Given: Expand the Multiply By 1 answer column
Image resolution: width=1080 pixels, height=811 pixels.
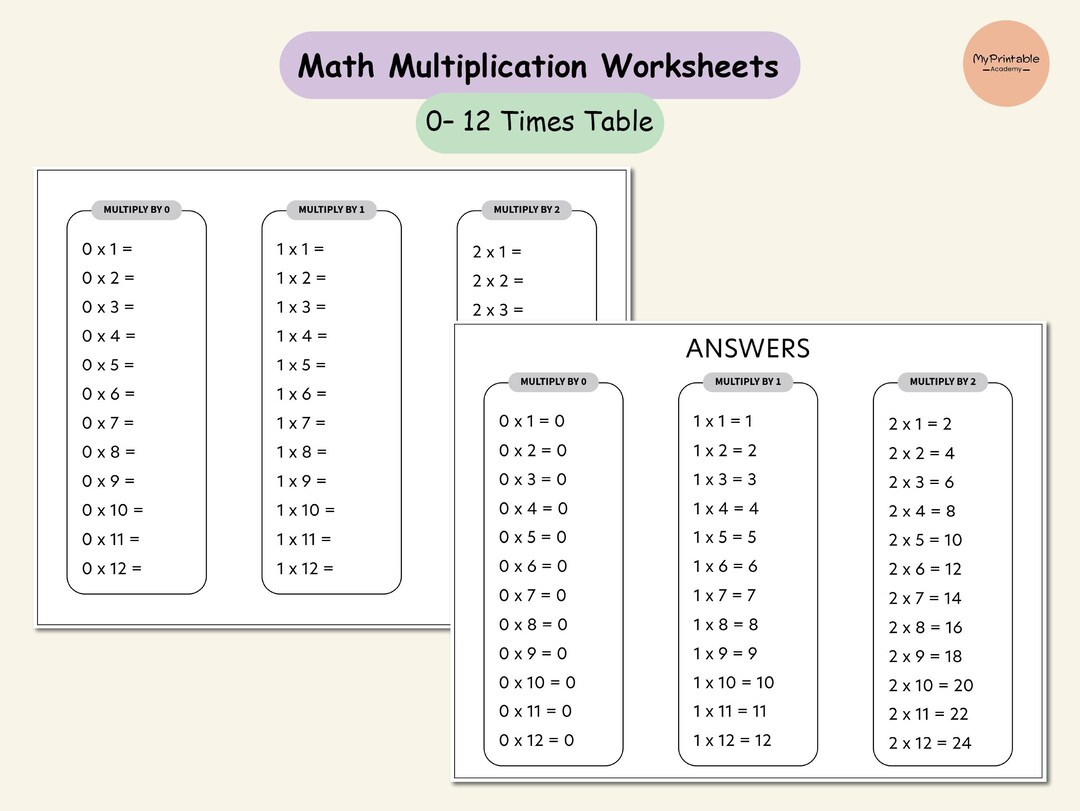Looking at the screenshot, I should tap(747, 580).
